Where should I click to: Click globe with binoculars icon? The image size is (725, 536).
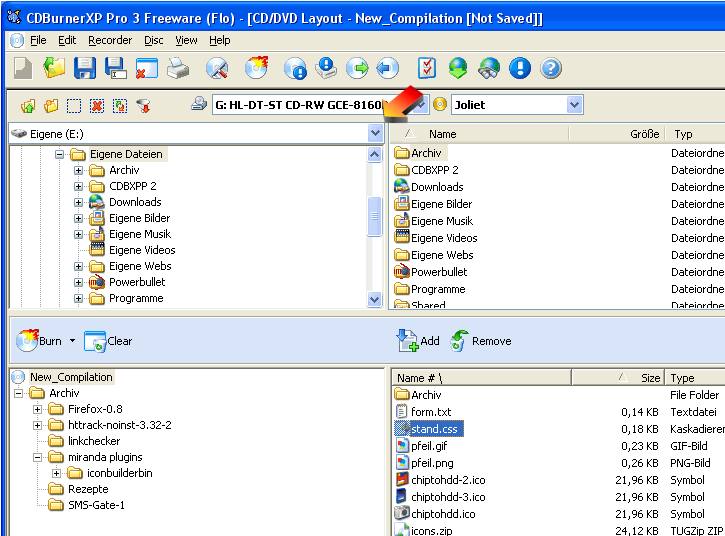(x=489, y=68)
